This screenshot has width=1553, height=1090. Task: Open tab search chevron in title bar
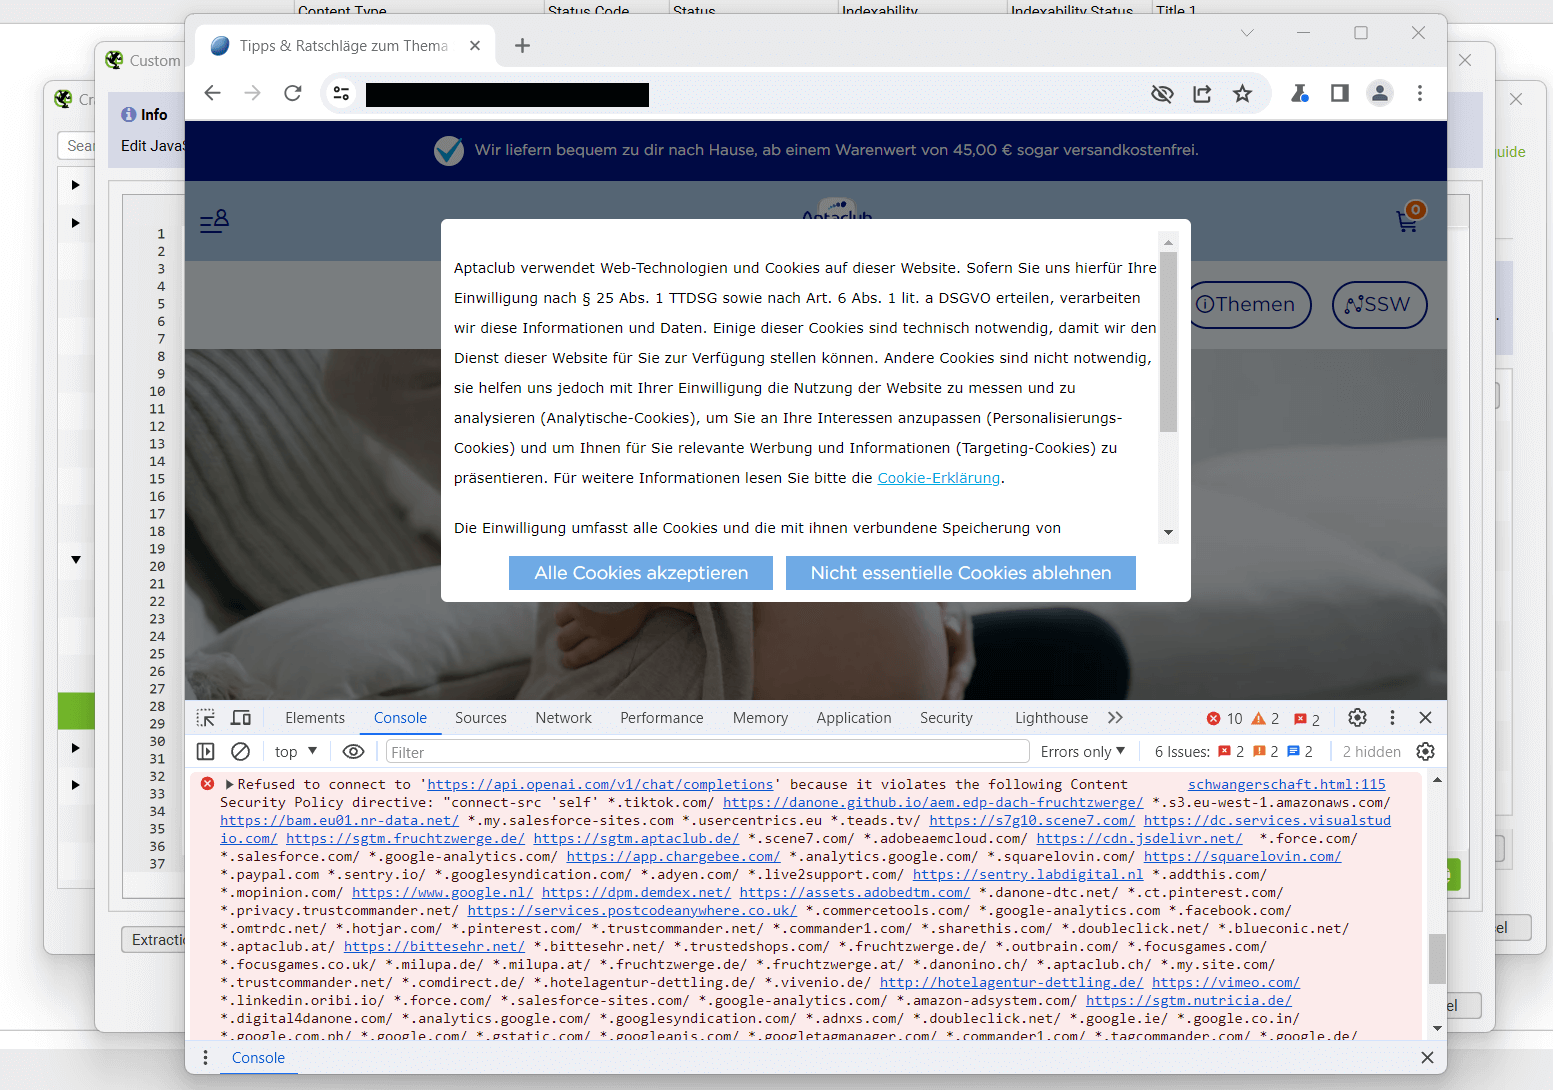(x=1247, y=33)
